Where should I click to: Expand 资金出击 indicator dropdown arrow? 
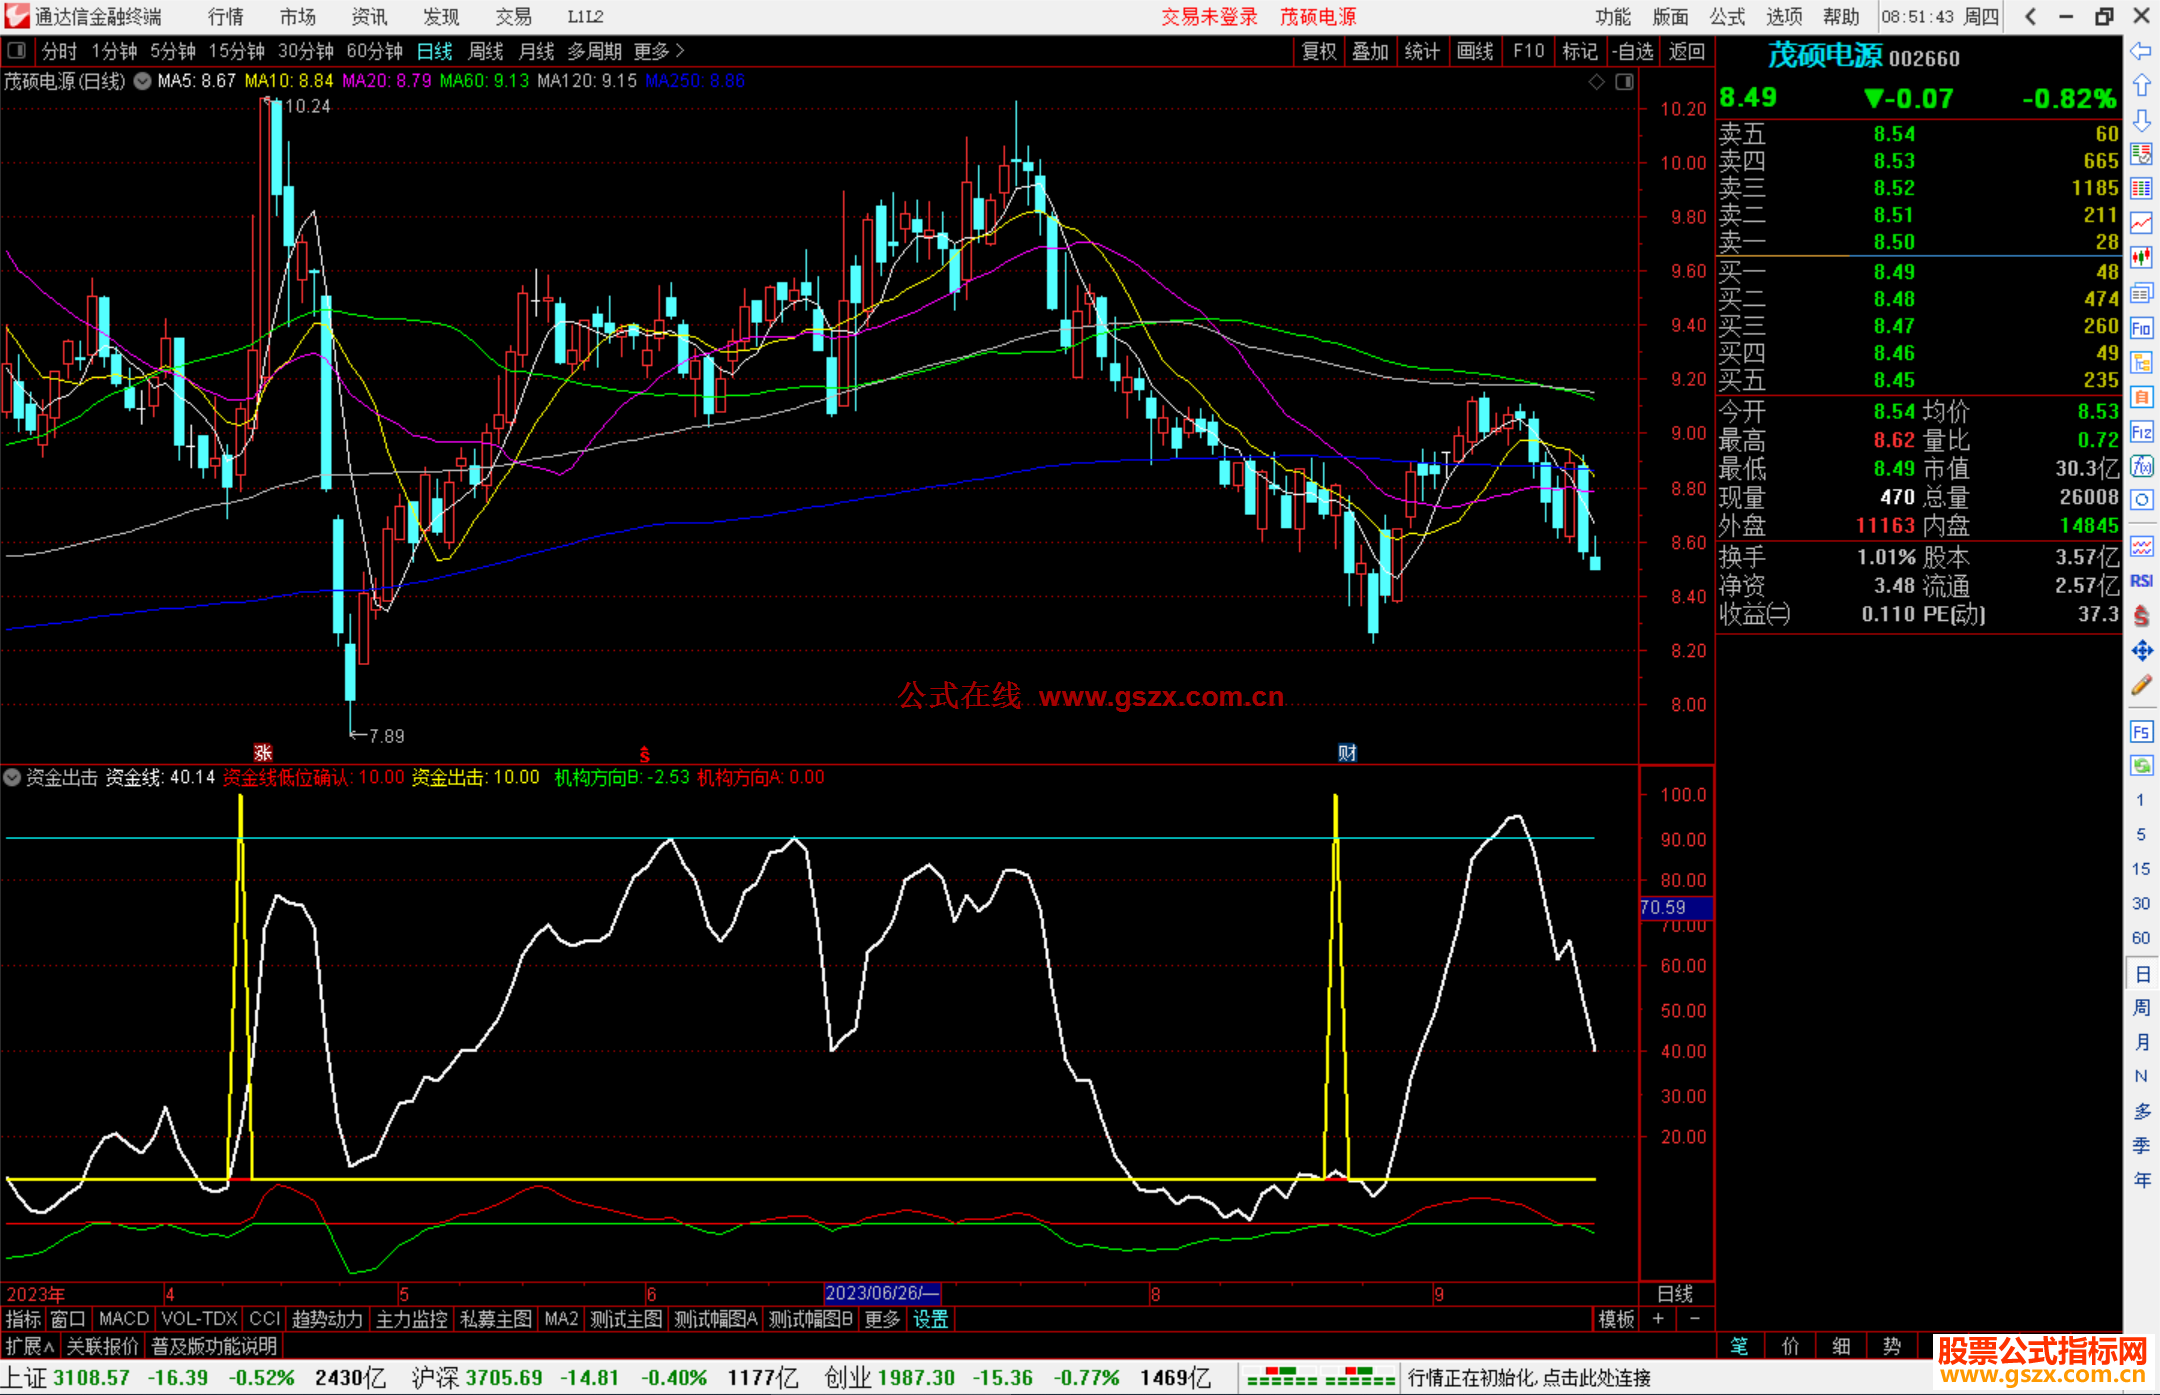click(12, 777)
